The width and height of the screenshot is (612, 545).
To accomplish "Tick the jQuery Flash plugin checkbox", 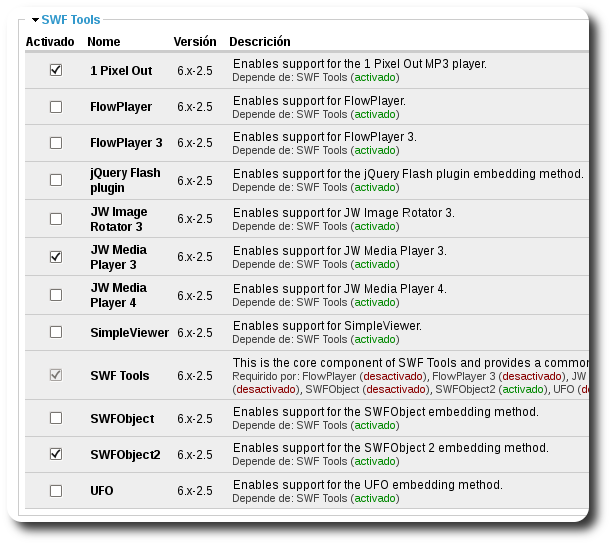I will [x=56, y=180].
